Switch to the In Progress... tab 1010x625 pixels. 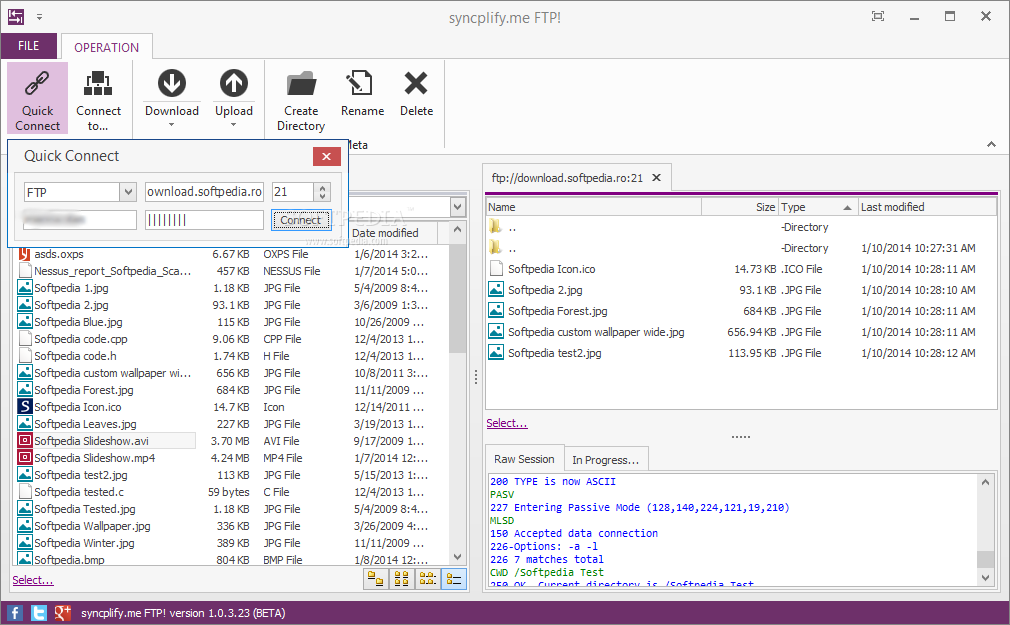(605, 459)
